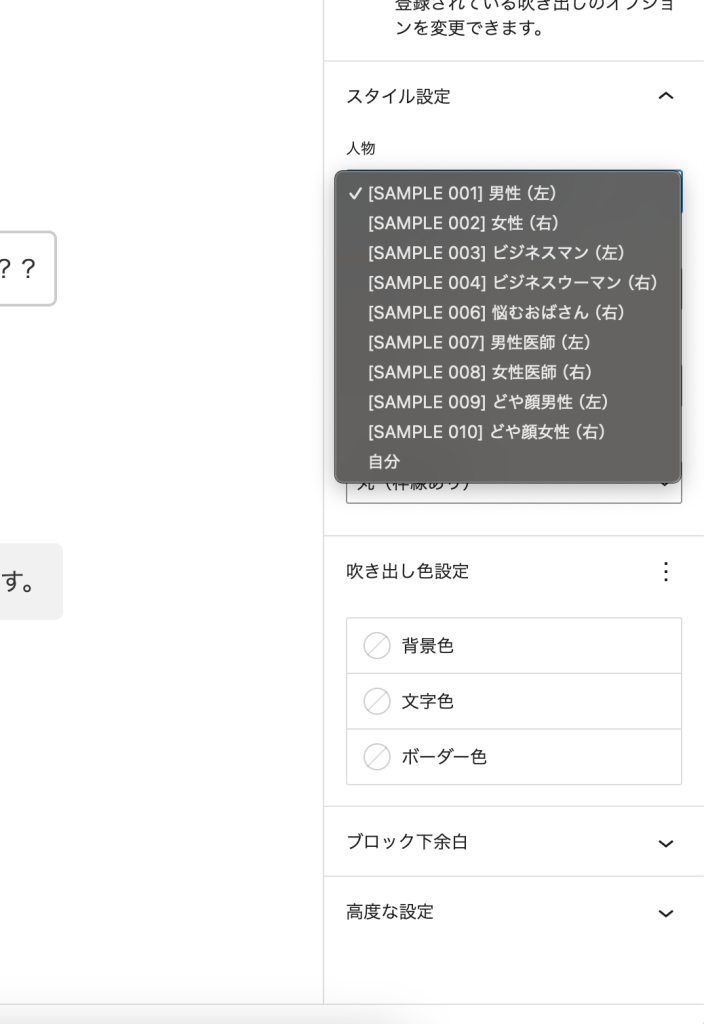Open the 背景色 color setting button
Image resolution: width=704 pixels, height=1024 pixels.
[x=514, y=646]
